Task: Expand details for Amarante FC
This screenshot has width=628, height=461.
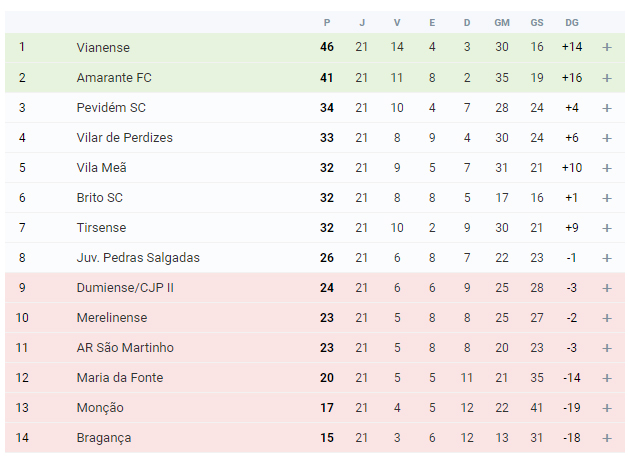Action: 607,78
